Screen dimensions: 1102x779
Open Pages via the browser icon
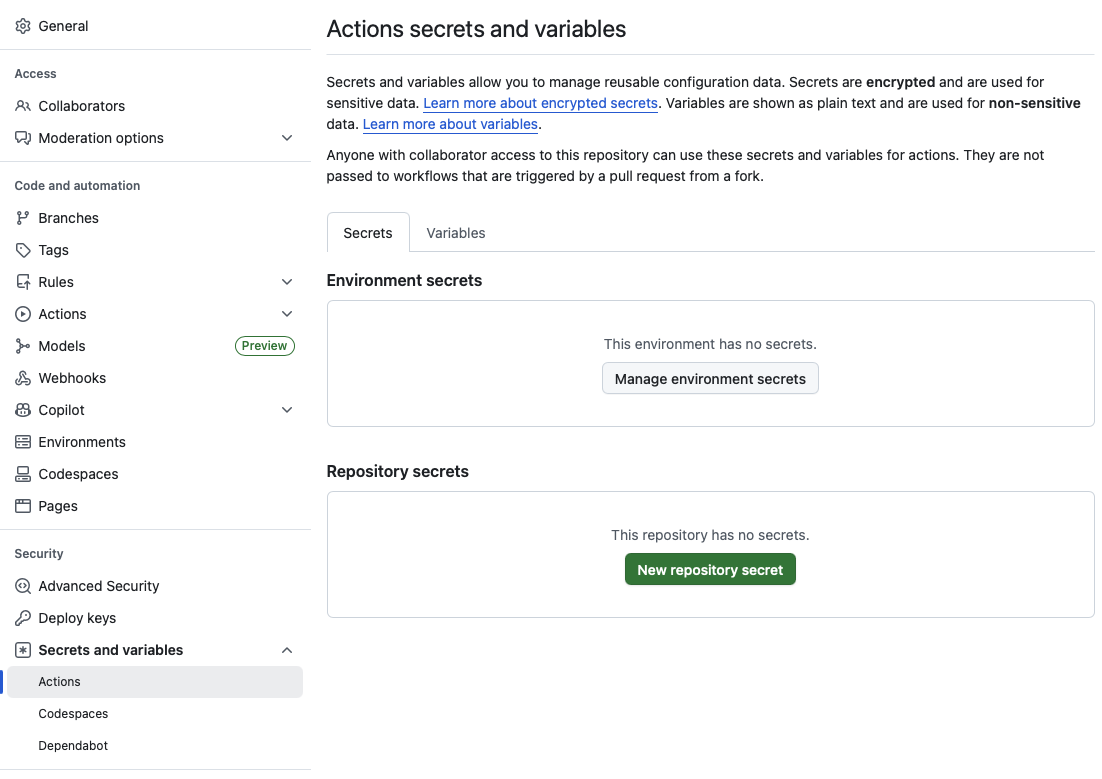[23, 506]
